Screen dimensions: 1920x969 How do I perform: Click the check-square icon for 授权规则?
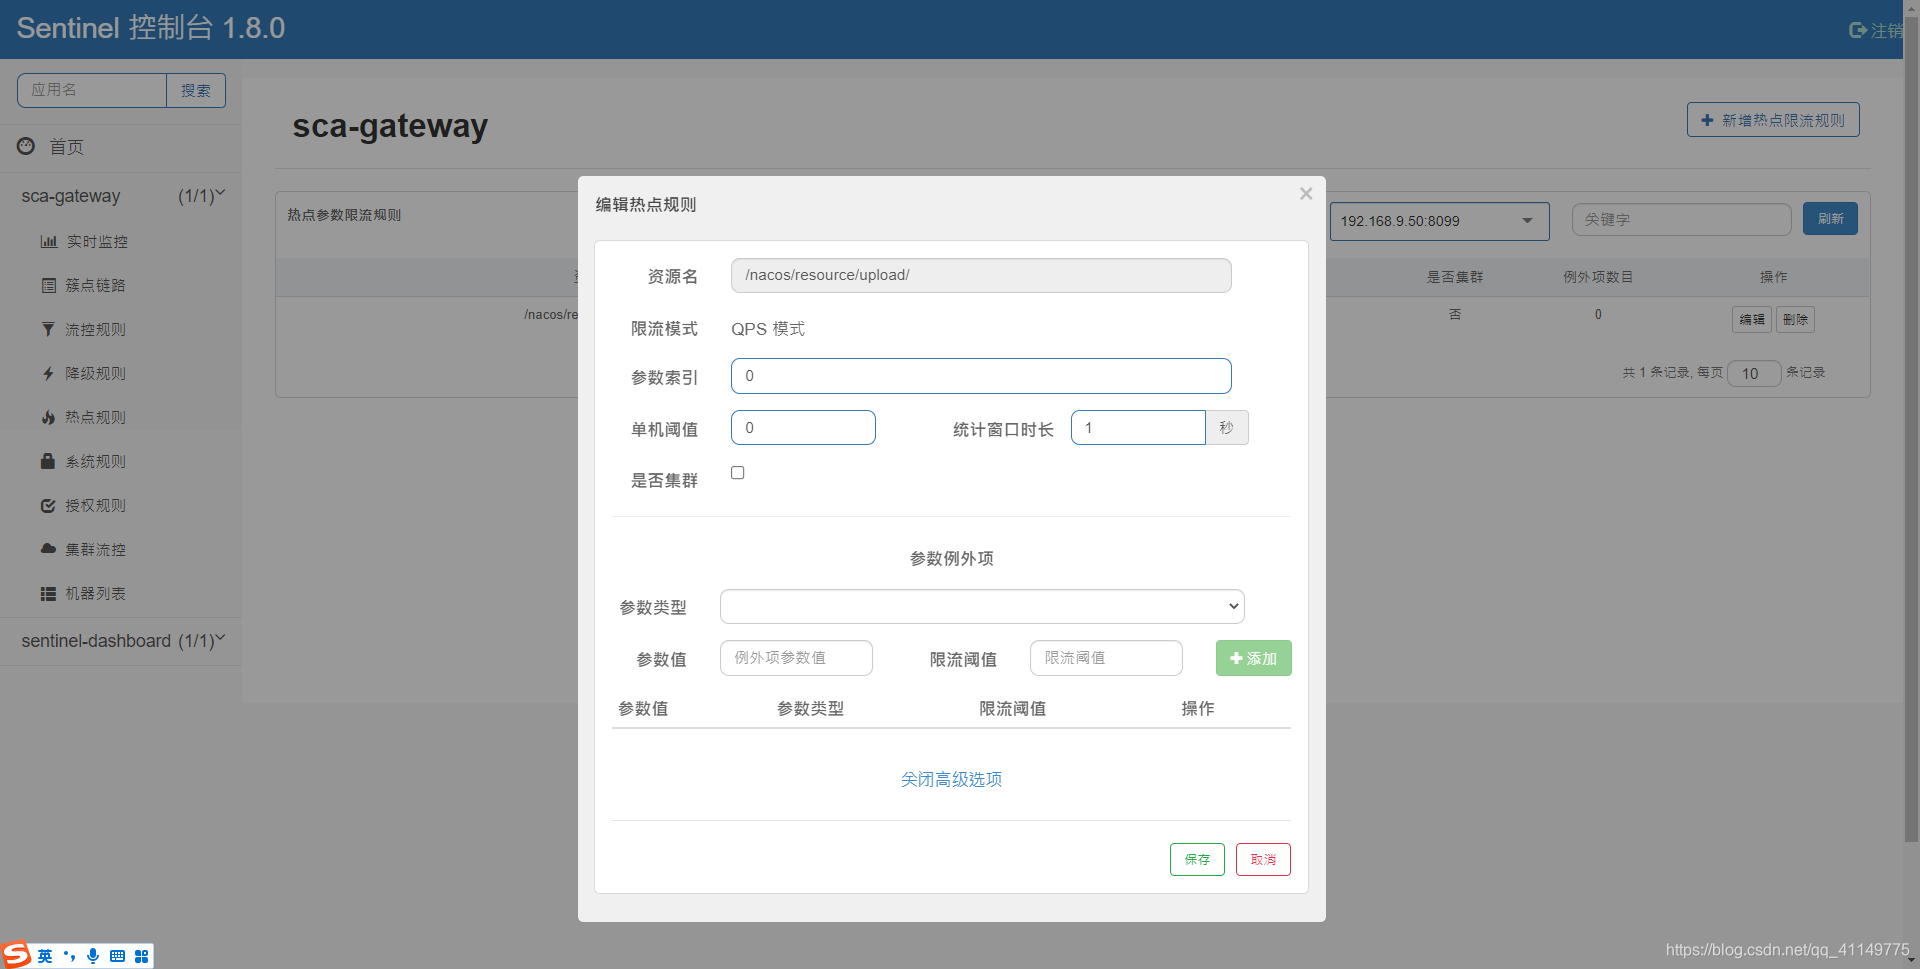tap(48, 505)
